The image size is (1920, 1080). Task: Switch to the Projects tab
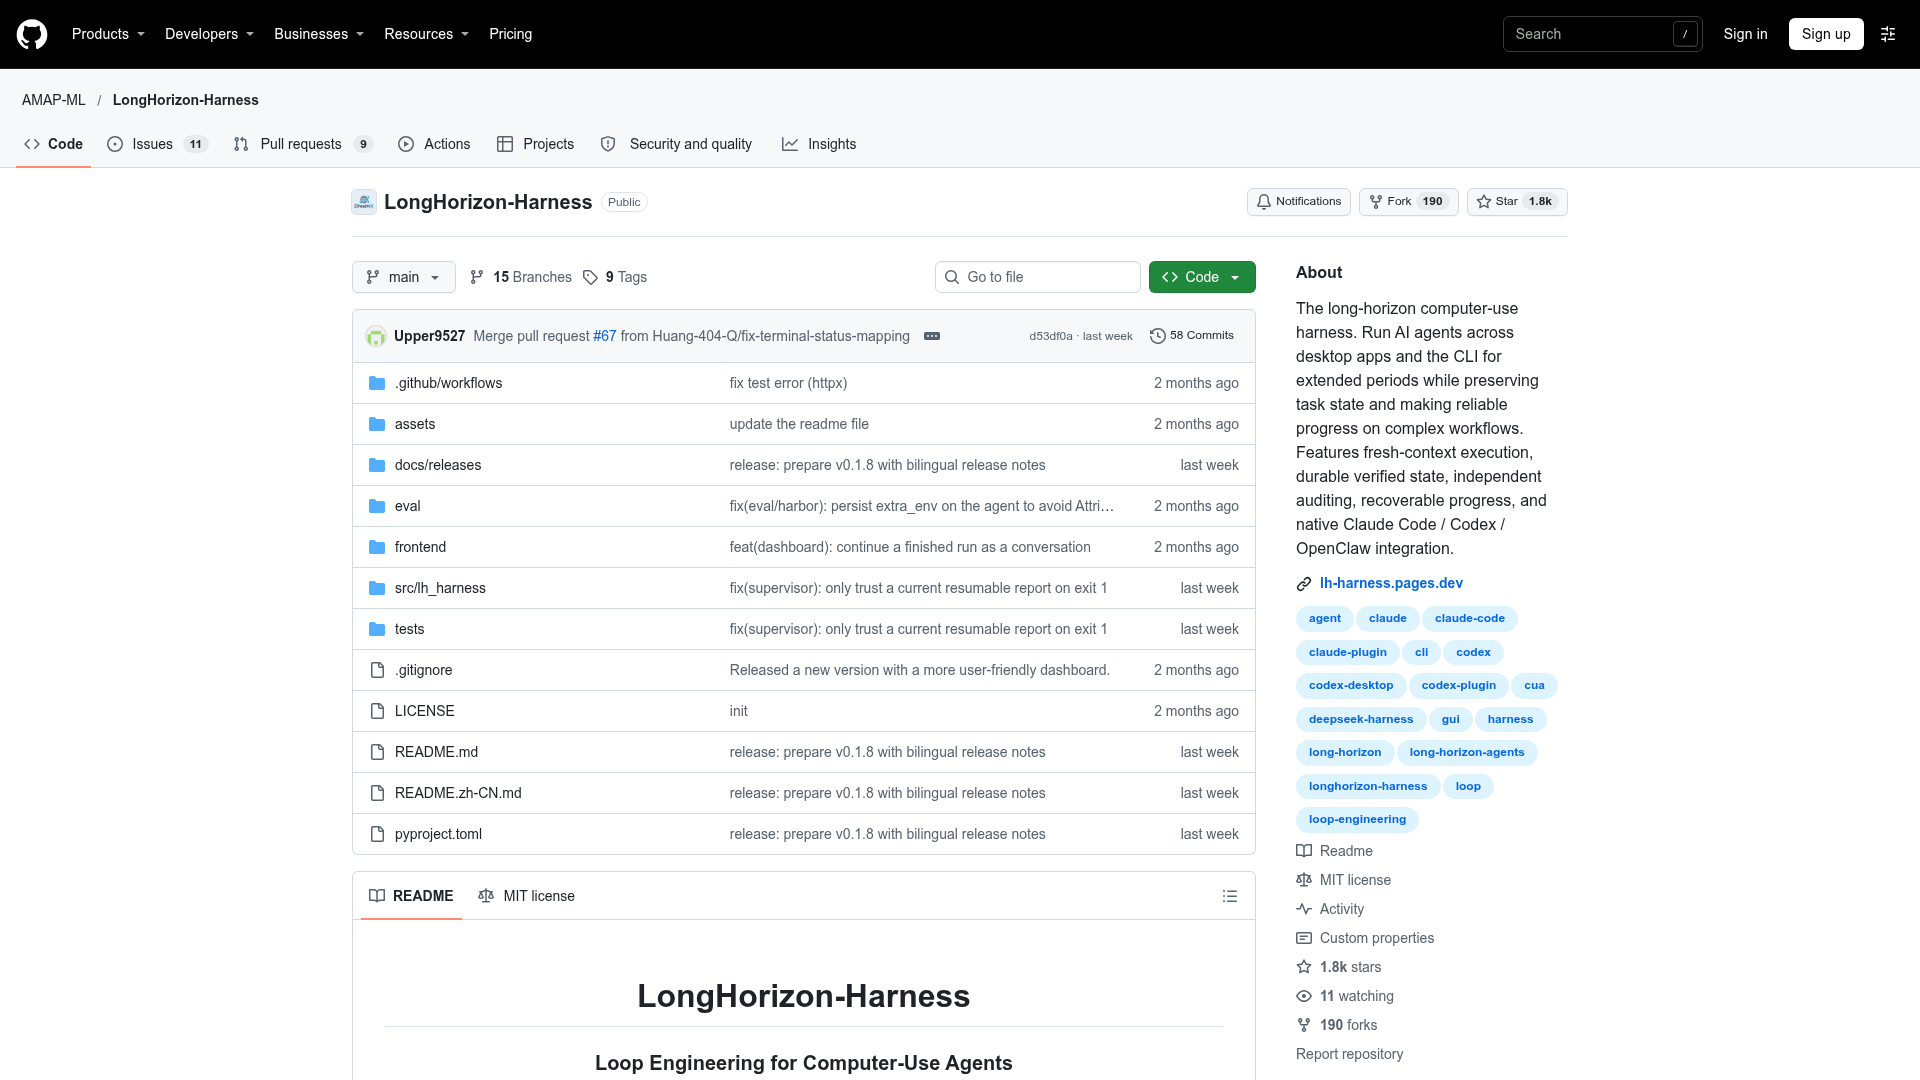point(535,144)
